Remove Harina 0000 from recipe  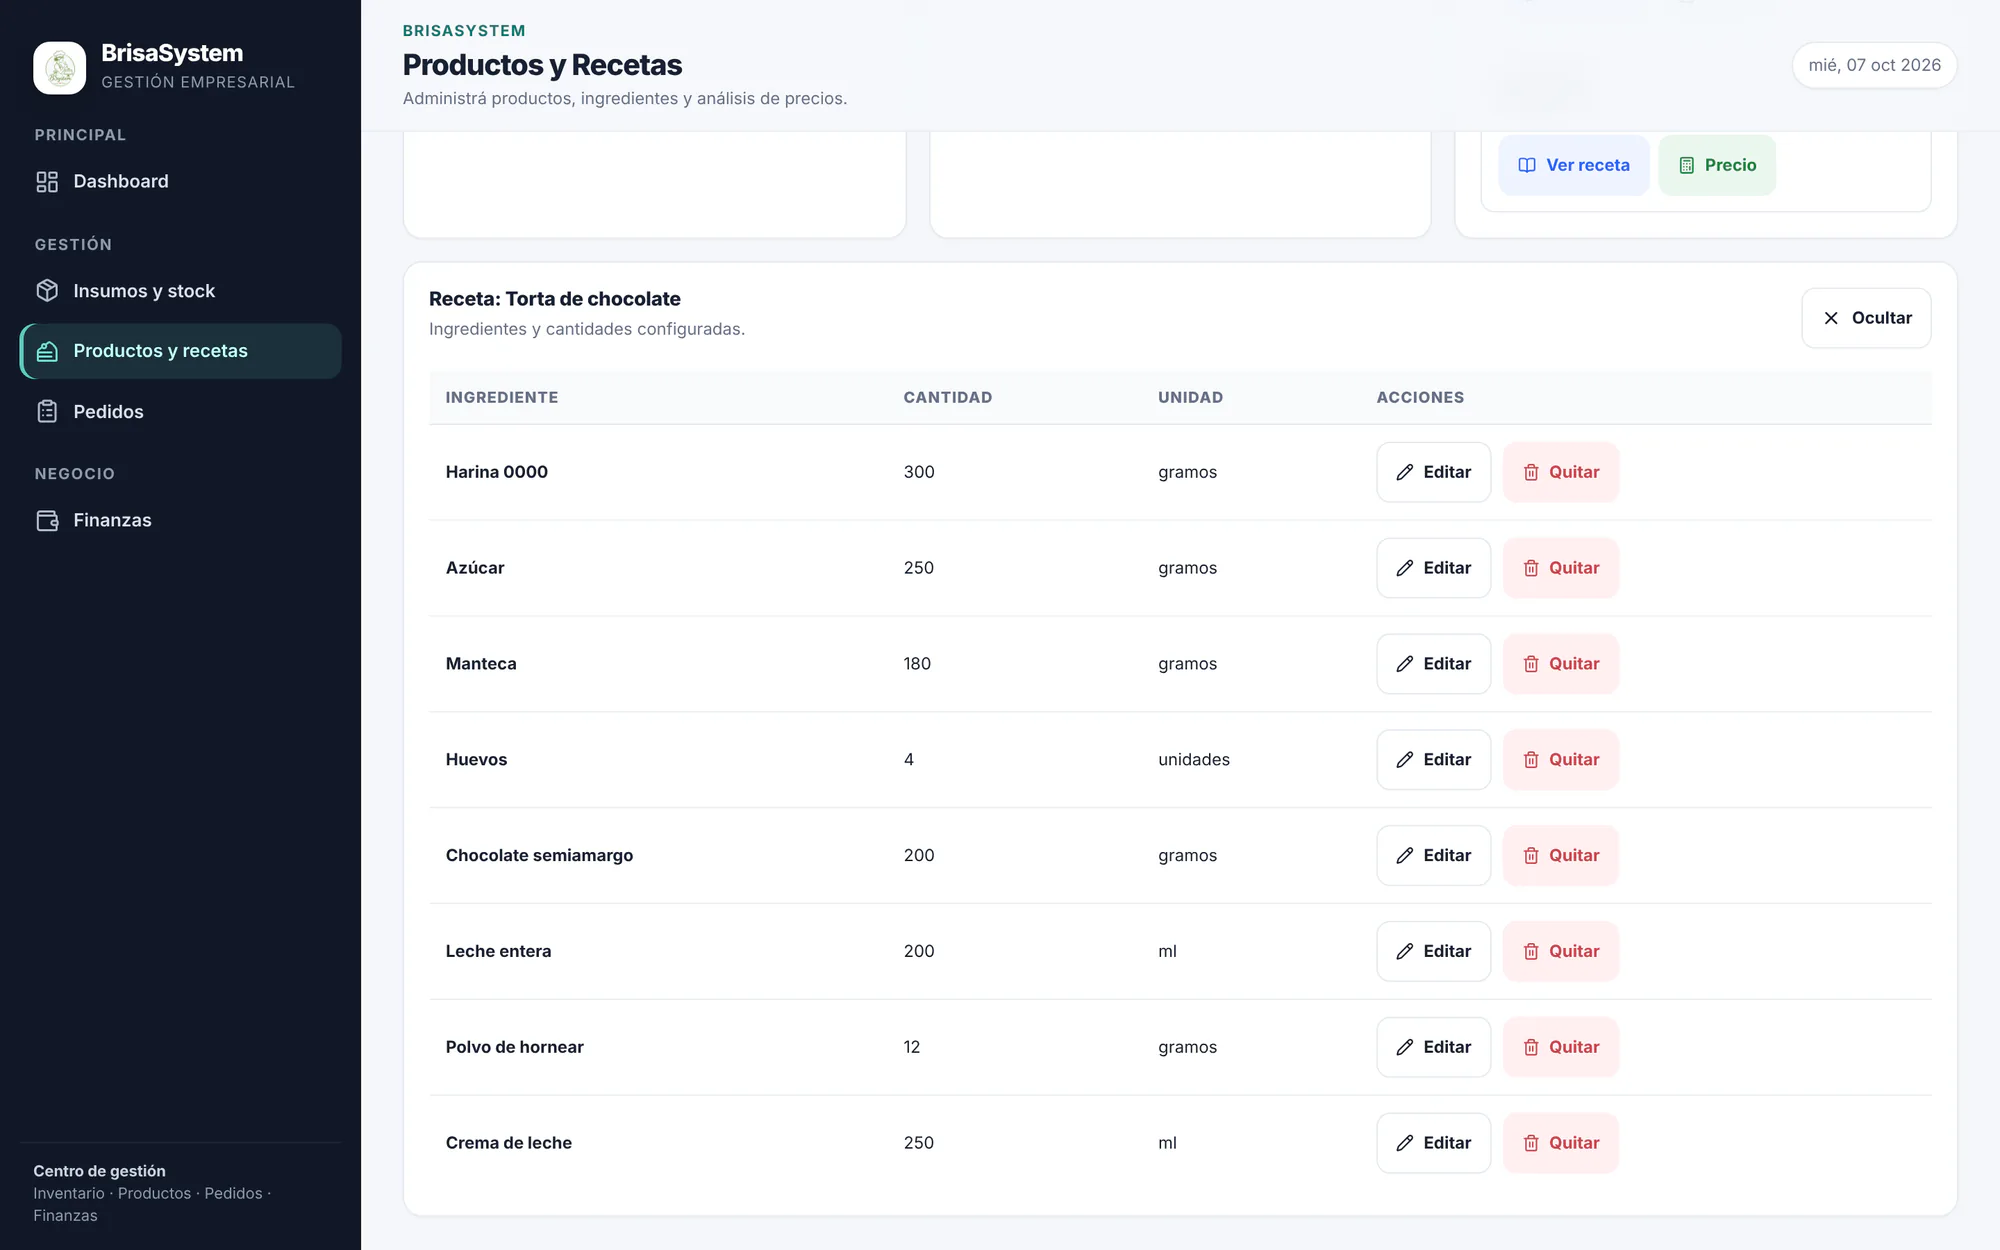(x=1560, y=472)
